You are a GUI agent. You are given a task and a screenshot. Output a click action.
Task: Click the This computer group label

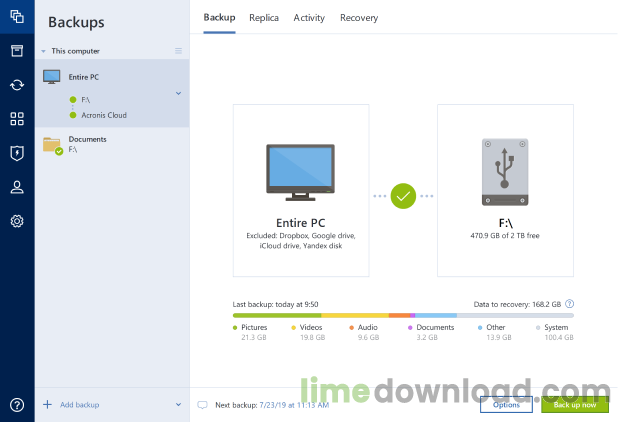(75, 51)
